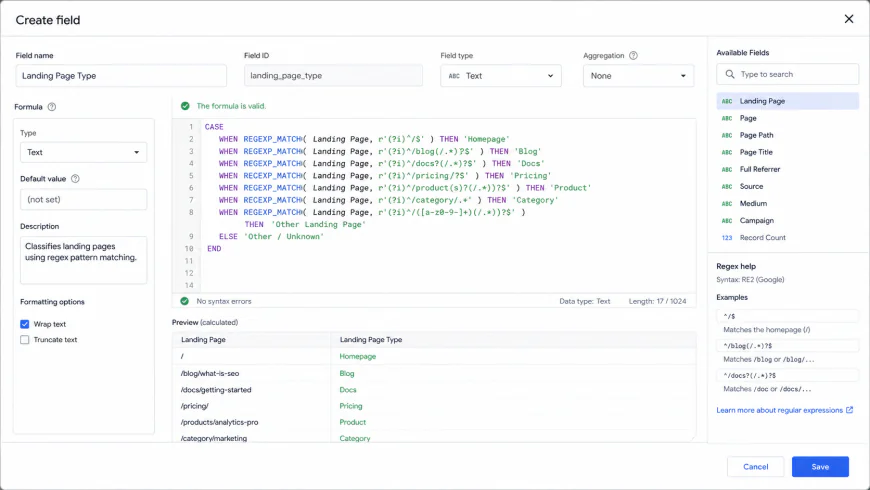This screenshot has height=490, width=870.
Task: Click the END keyword on line 10
Action: tap(214, 249)
